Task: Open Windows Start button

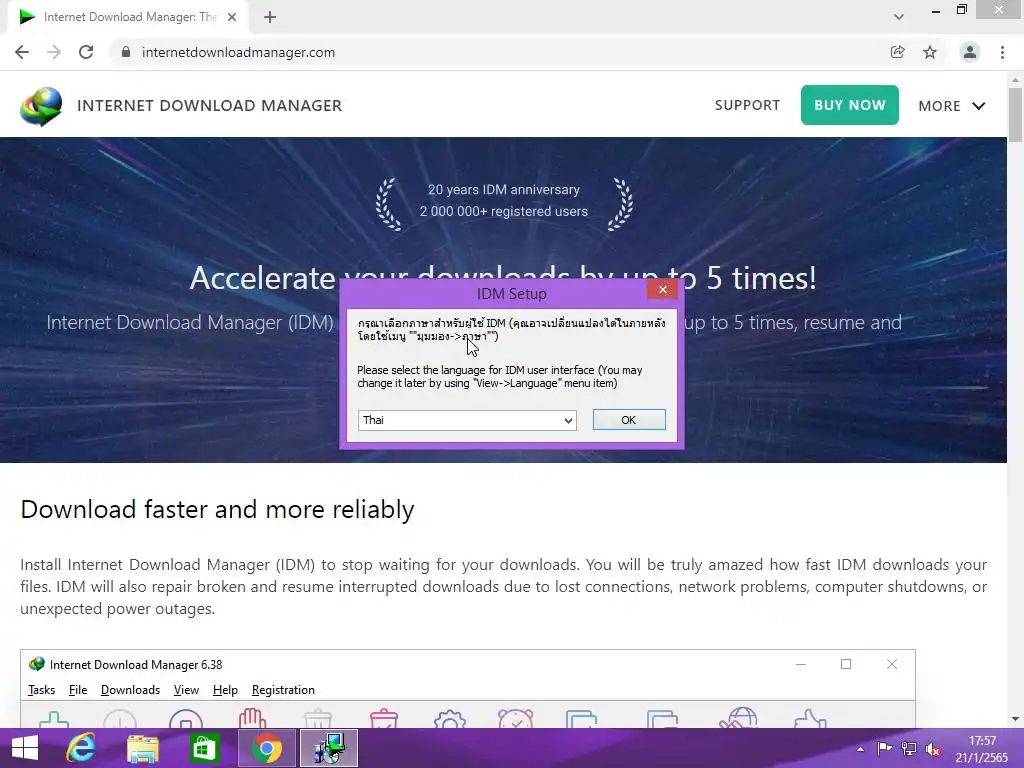Action: 24,748
